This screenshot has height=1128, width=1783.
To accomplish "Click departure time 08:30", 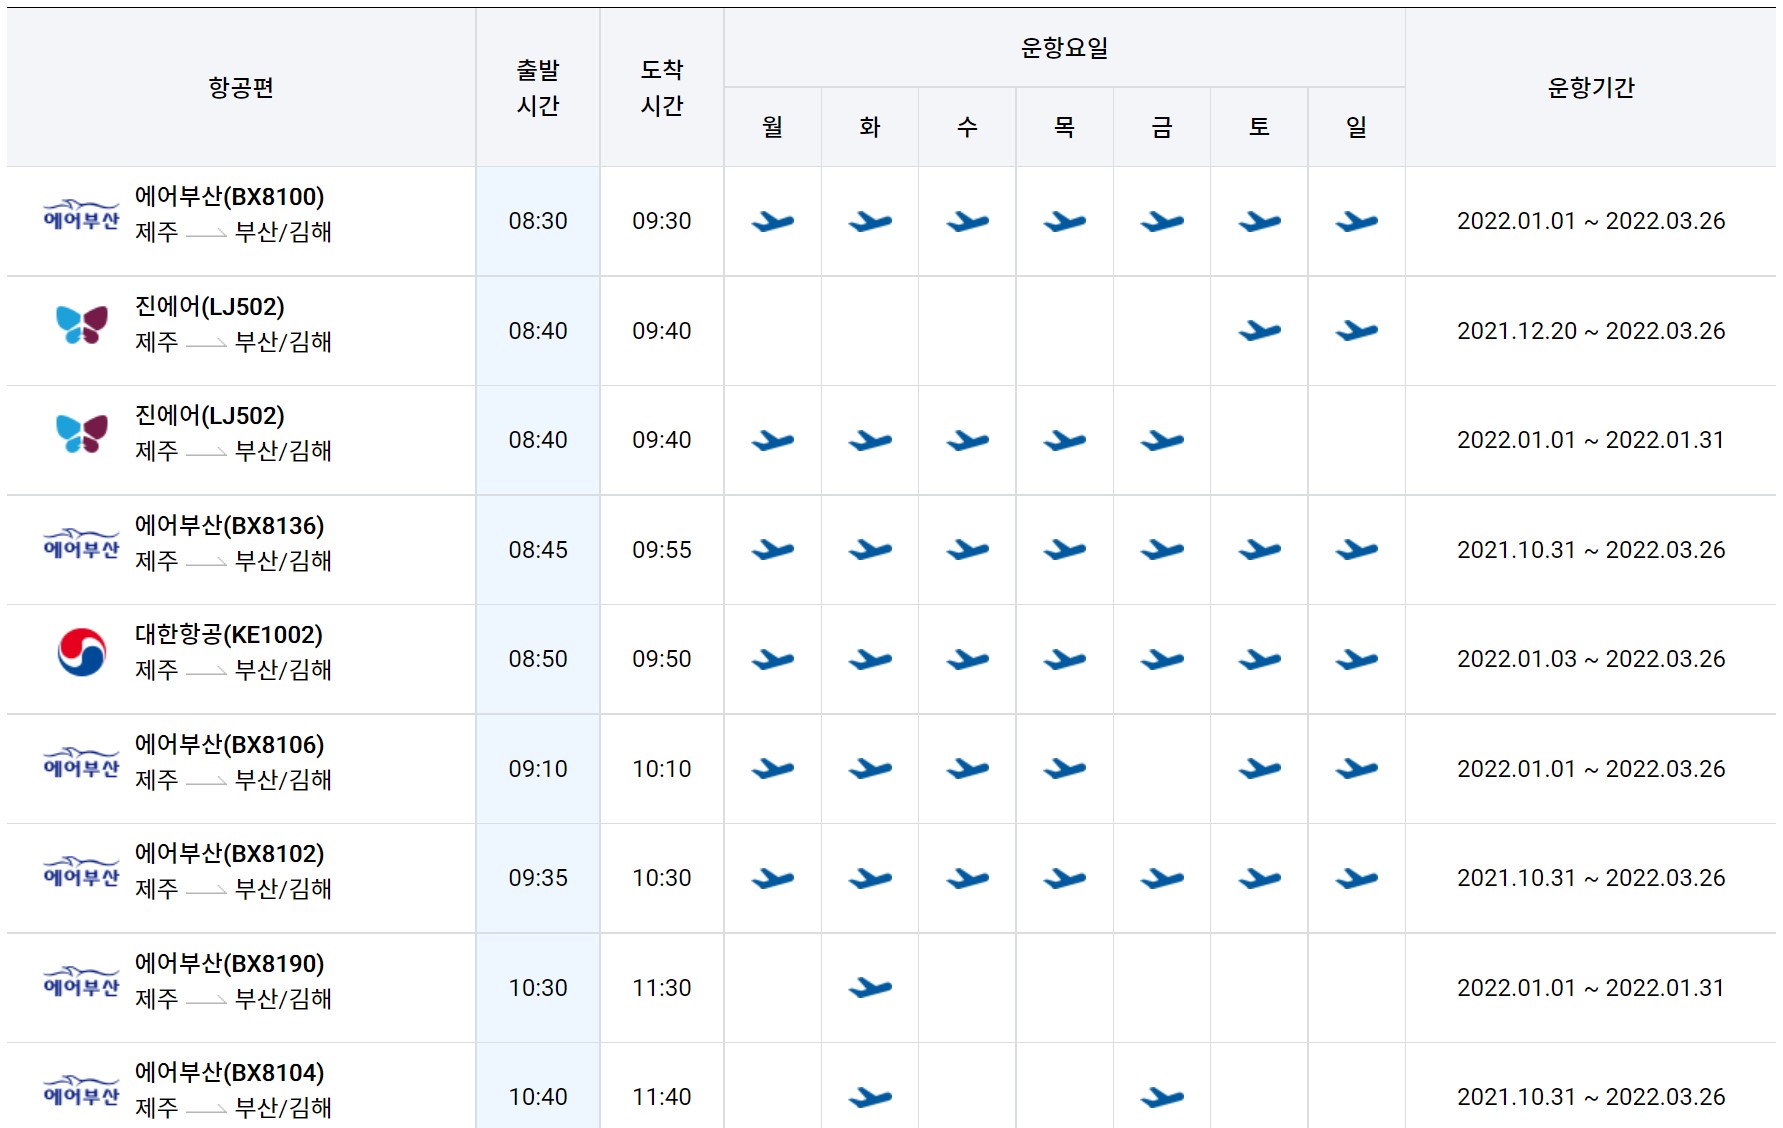I will (538, 221).
